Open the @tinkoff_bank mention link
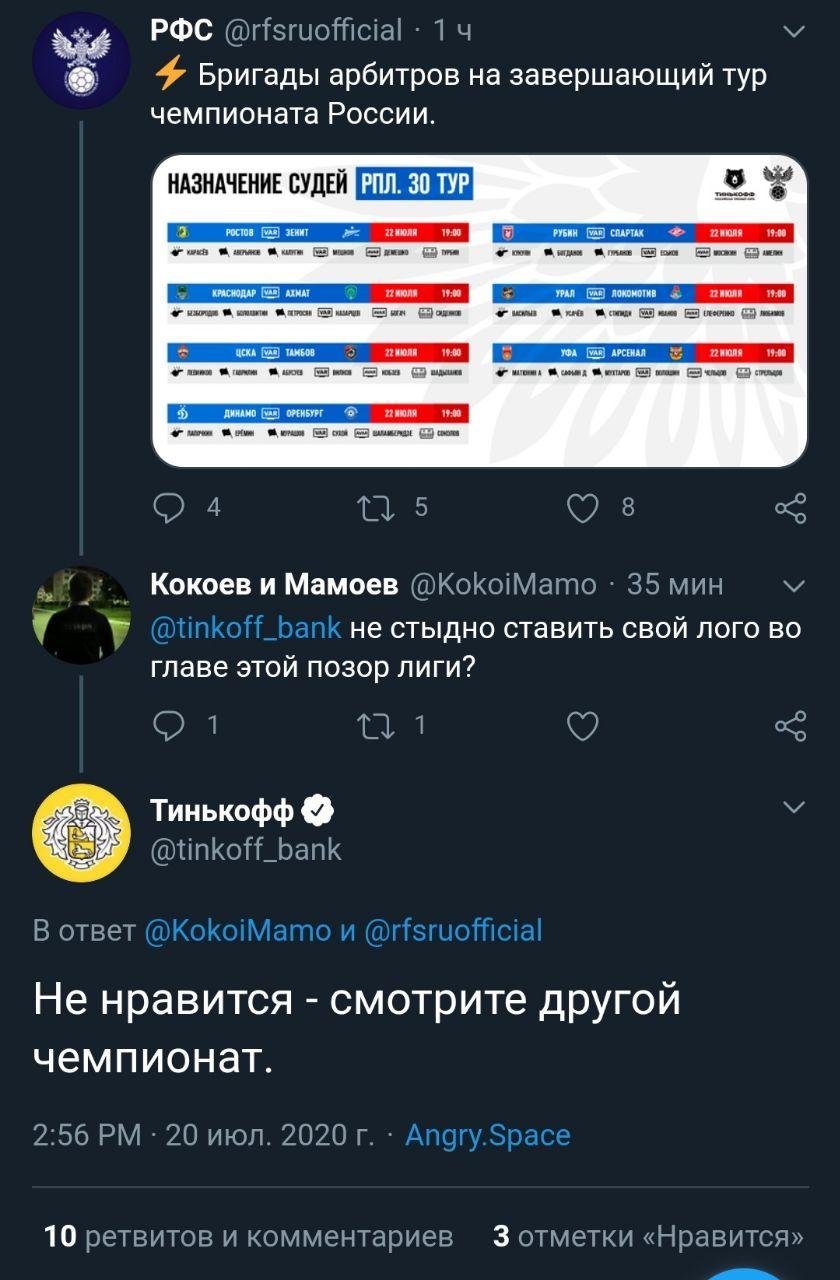Viewport: 840px width, 1280px height. 246,628
